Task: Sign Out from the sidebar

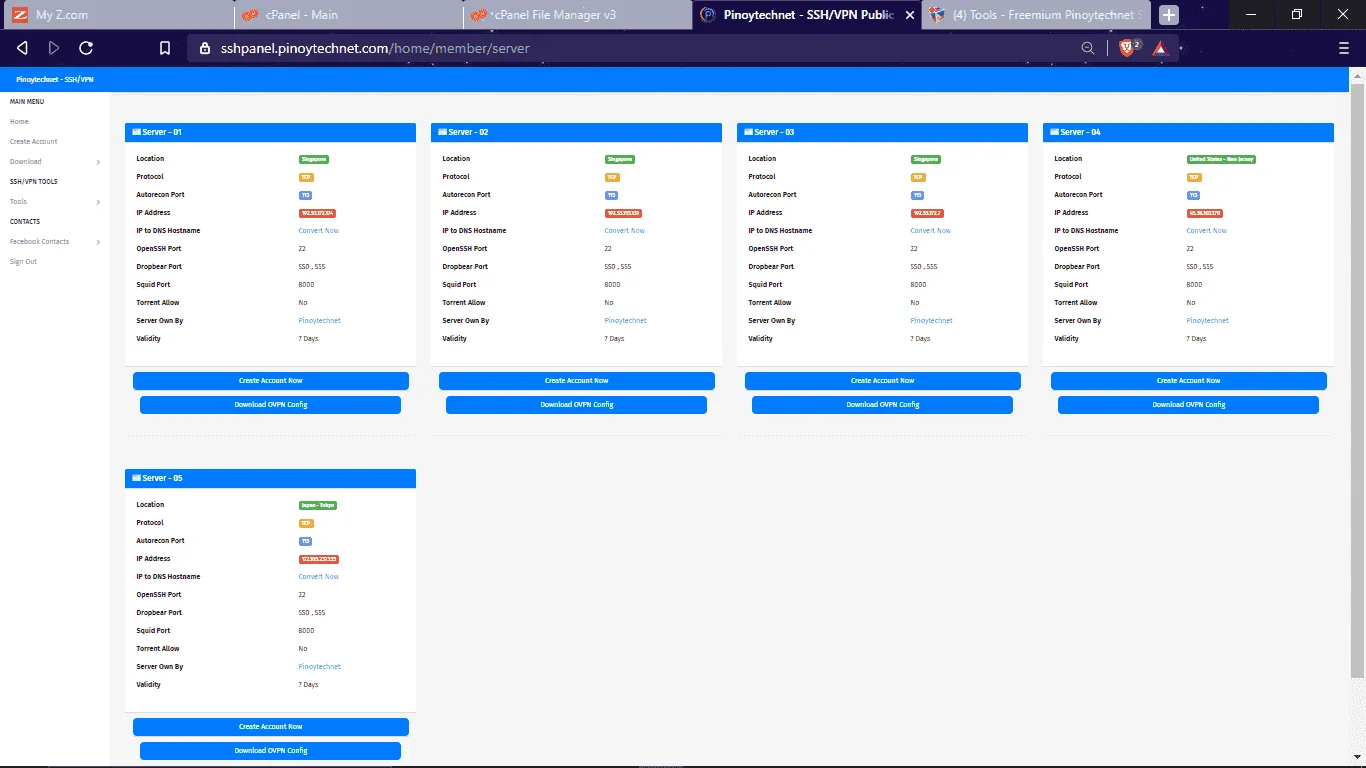Action: (23, 262)
